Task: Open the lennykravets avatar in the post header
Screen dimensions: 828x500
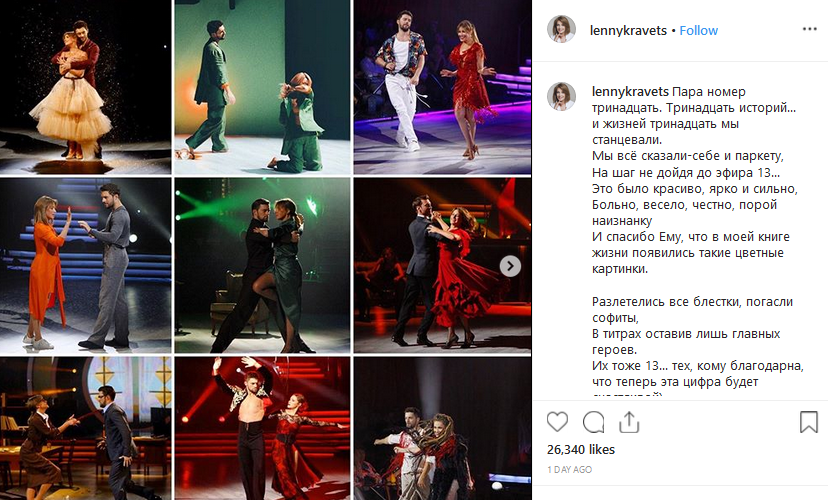Action: pos(561,29)
